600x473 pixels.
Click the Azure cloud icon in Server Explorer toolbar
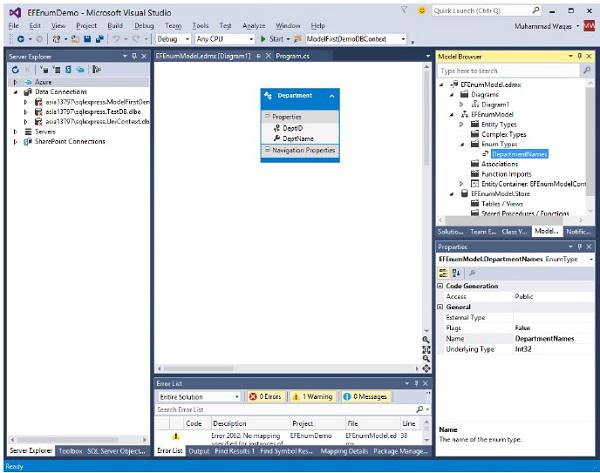coord(80,70)
